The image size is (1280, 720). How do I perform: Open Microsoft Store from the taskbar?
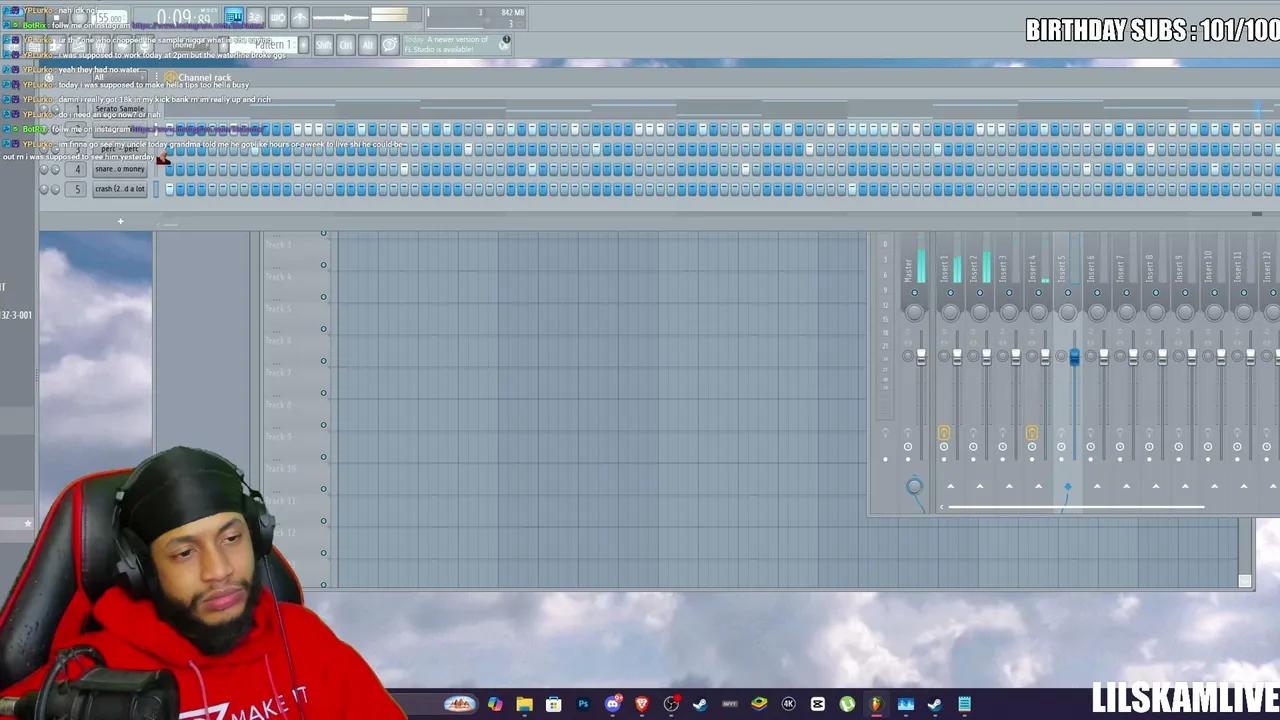point(553,704)
